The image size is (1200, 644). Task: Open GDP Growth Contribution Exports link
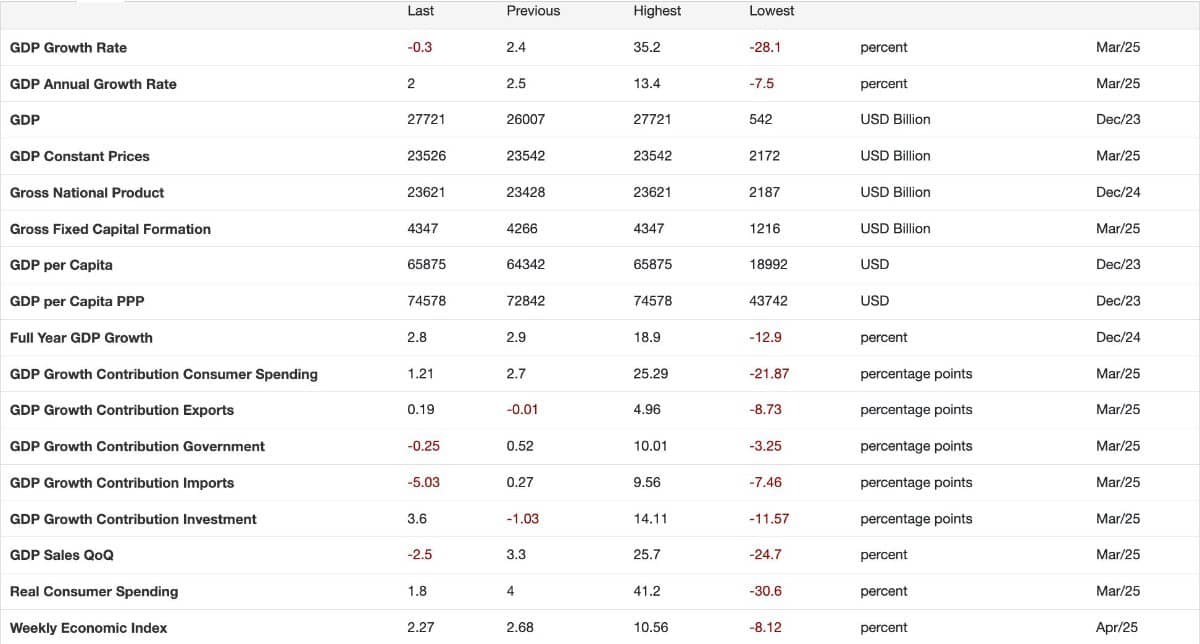pos(122,410)
